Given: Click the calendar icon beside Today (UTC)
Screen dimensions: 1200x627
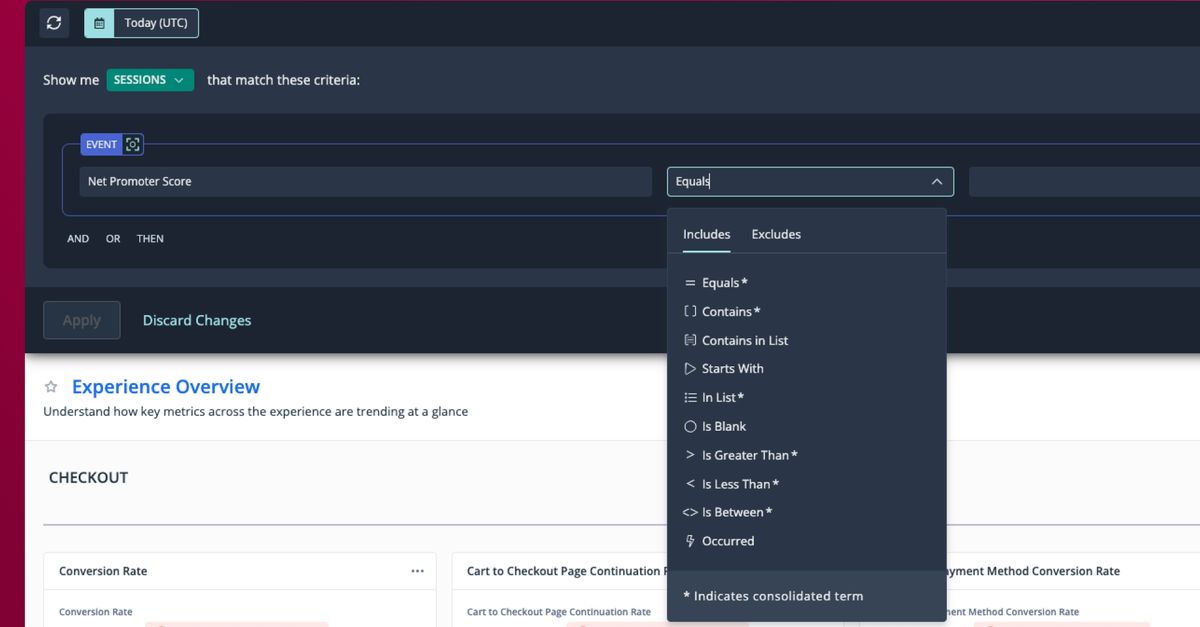Looking at the screenshot, I should (99, 23).
